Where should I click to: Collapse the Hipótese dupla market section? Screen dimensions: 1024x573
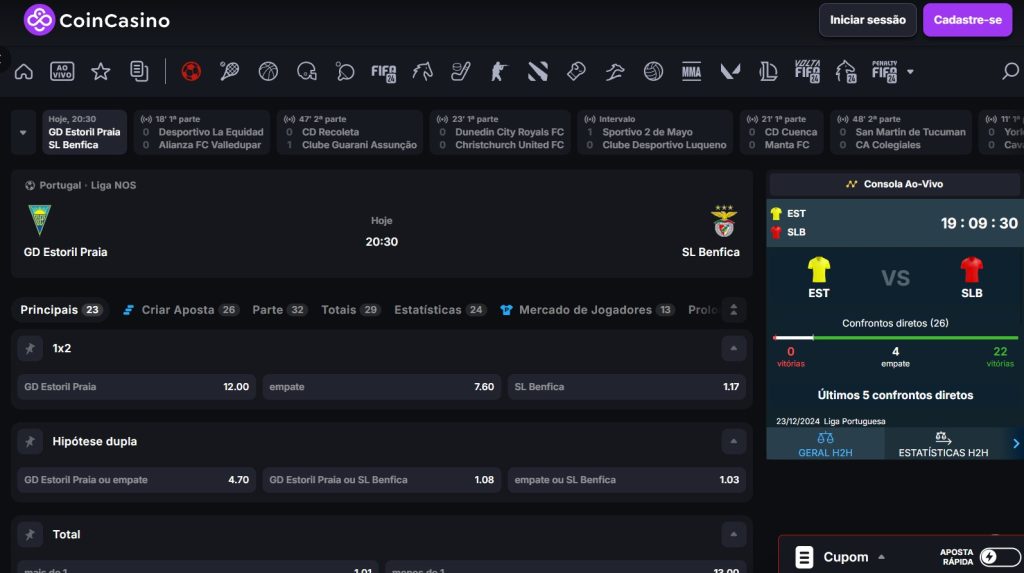click(733, 442)
